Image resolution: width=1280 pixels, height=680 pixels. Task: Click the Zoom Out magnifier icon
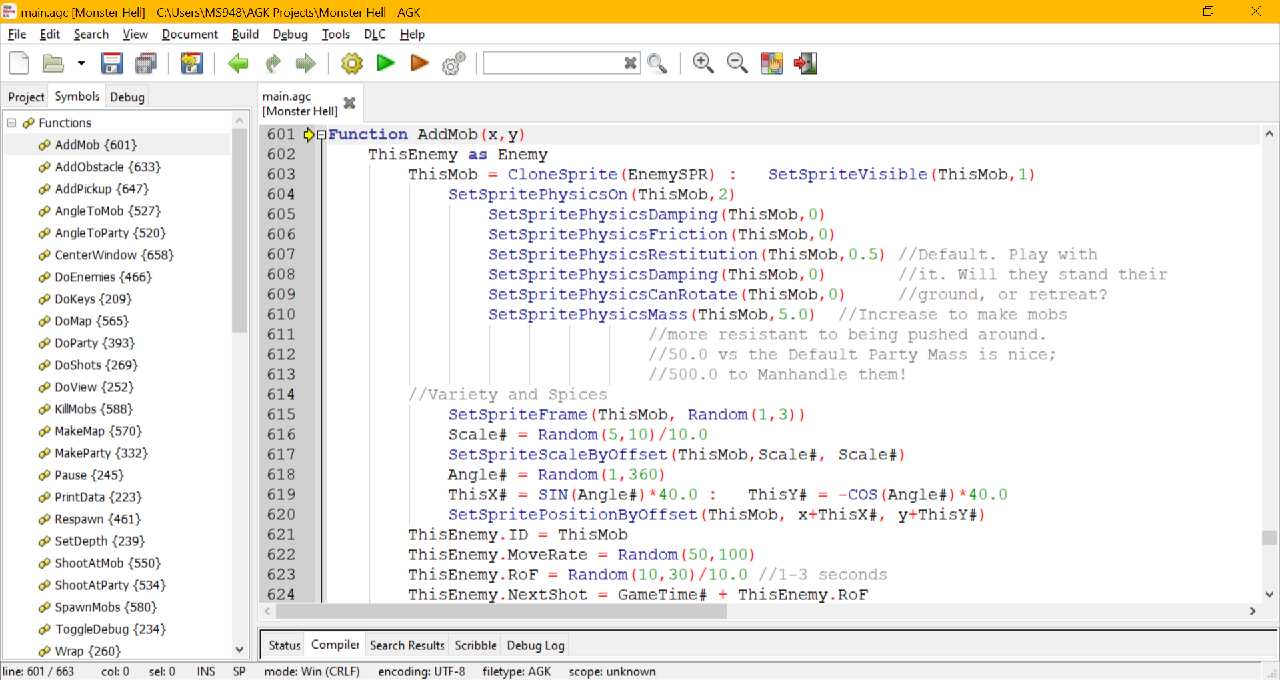coord(737,63)
